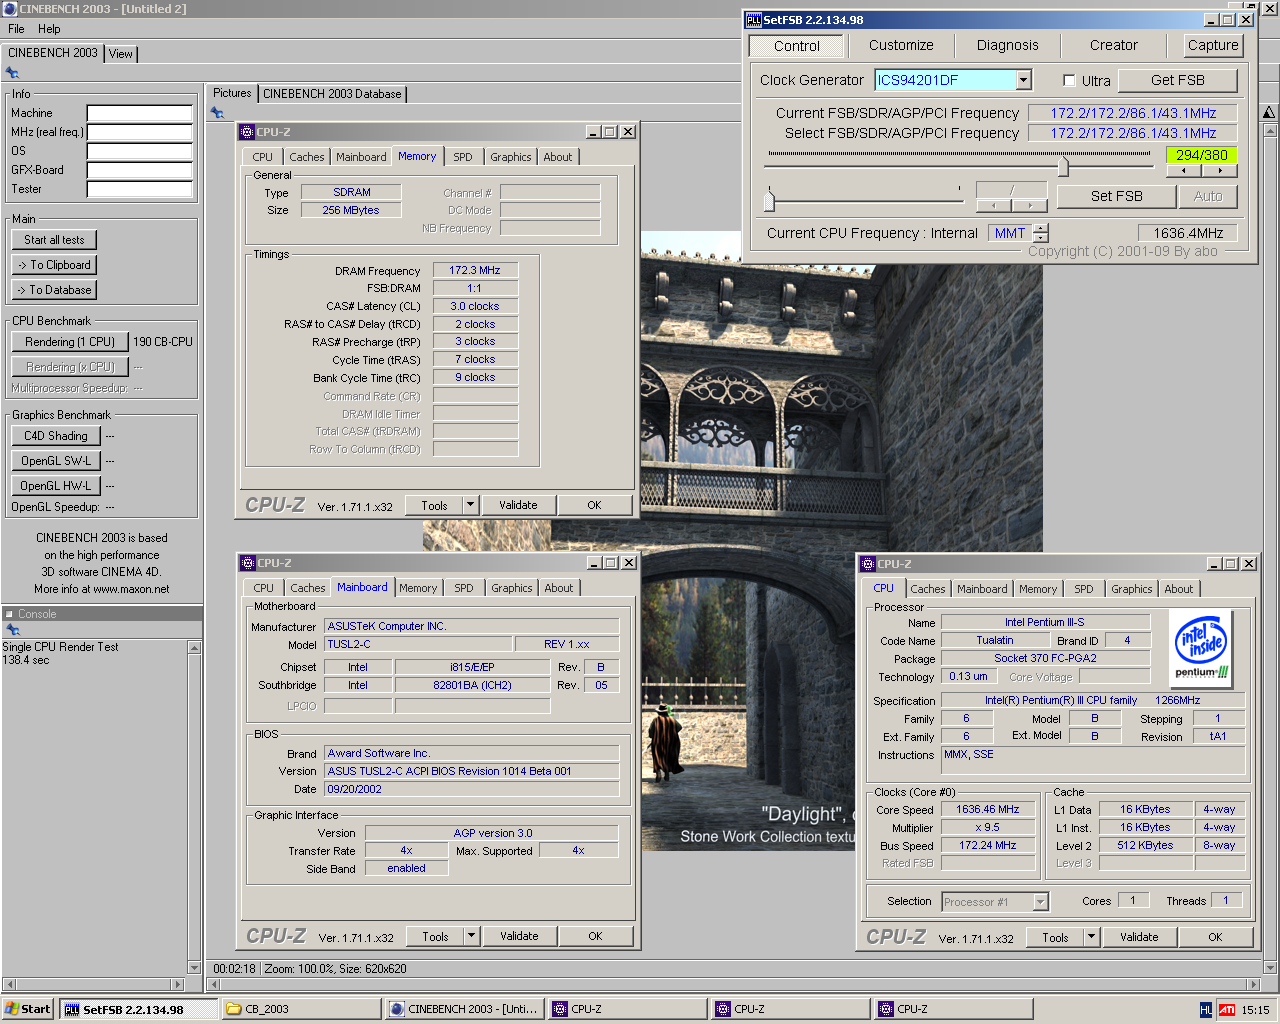Screen dimensions: 1280x1024
Task: Click the 138.4 sec console result text
Action: pos(26,660)
